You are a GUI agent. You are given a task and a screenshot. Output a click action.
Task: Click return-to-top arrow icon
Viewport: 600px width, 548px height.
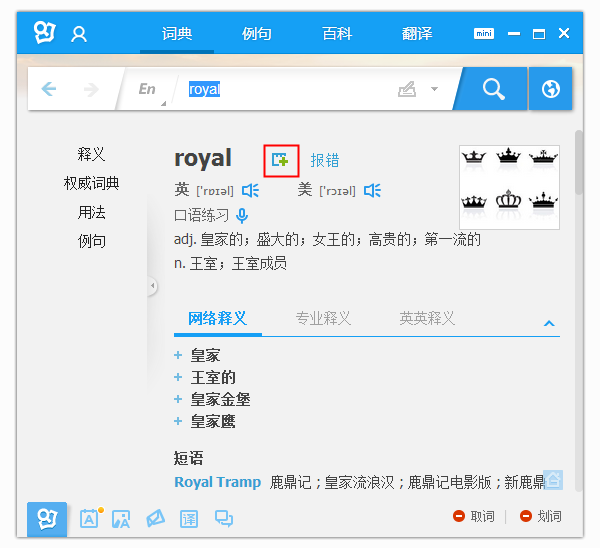point(553,480)
